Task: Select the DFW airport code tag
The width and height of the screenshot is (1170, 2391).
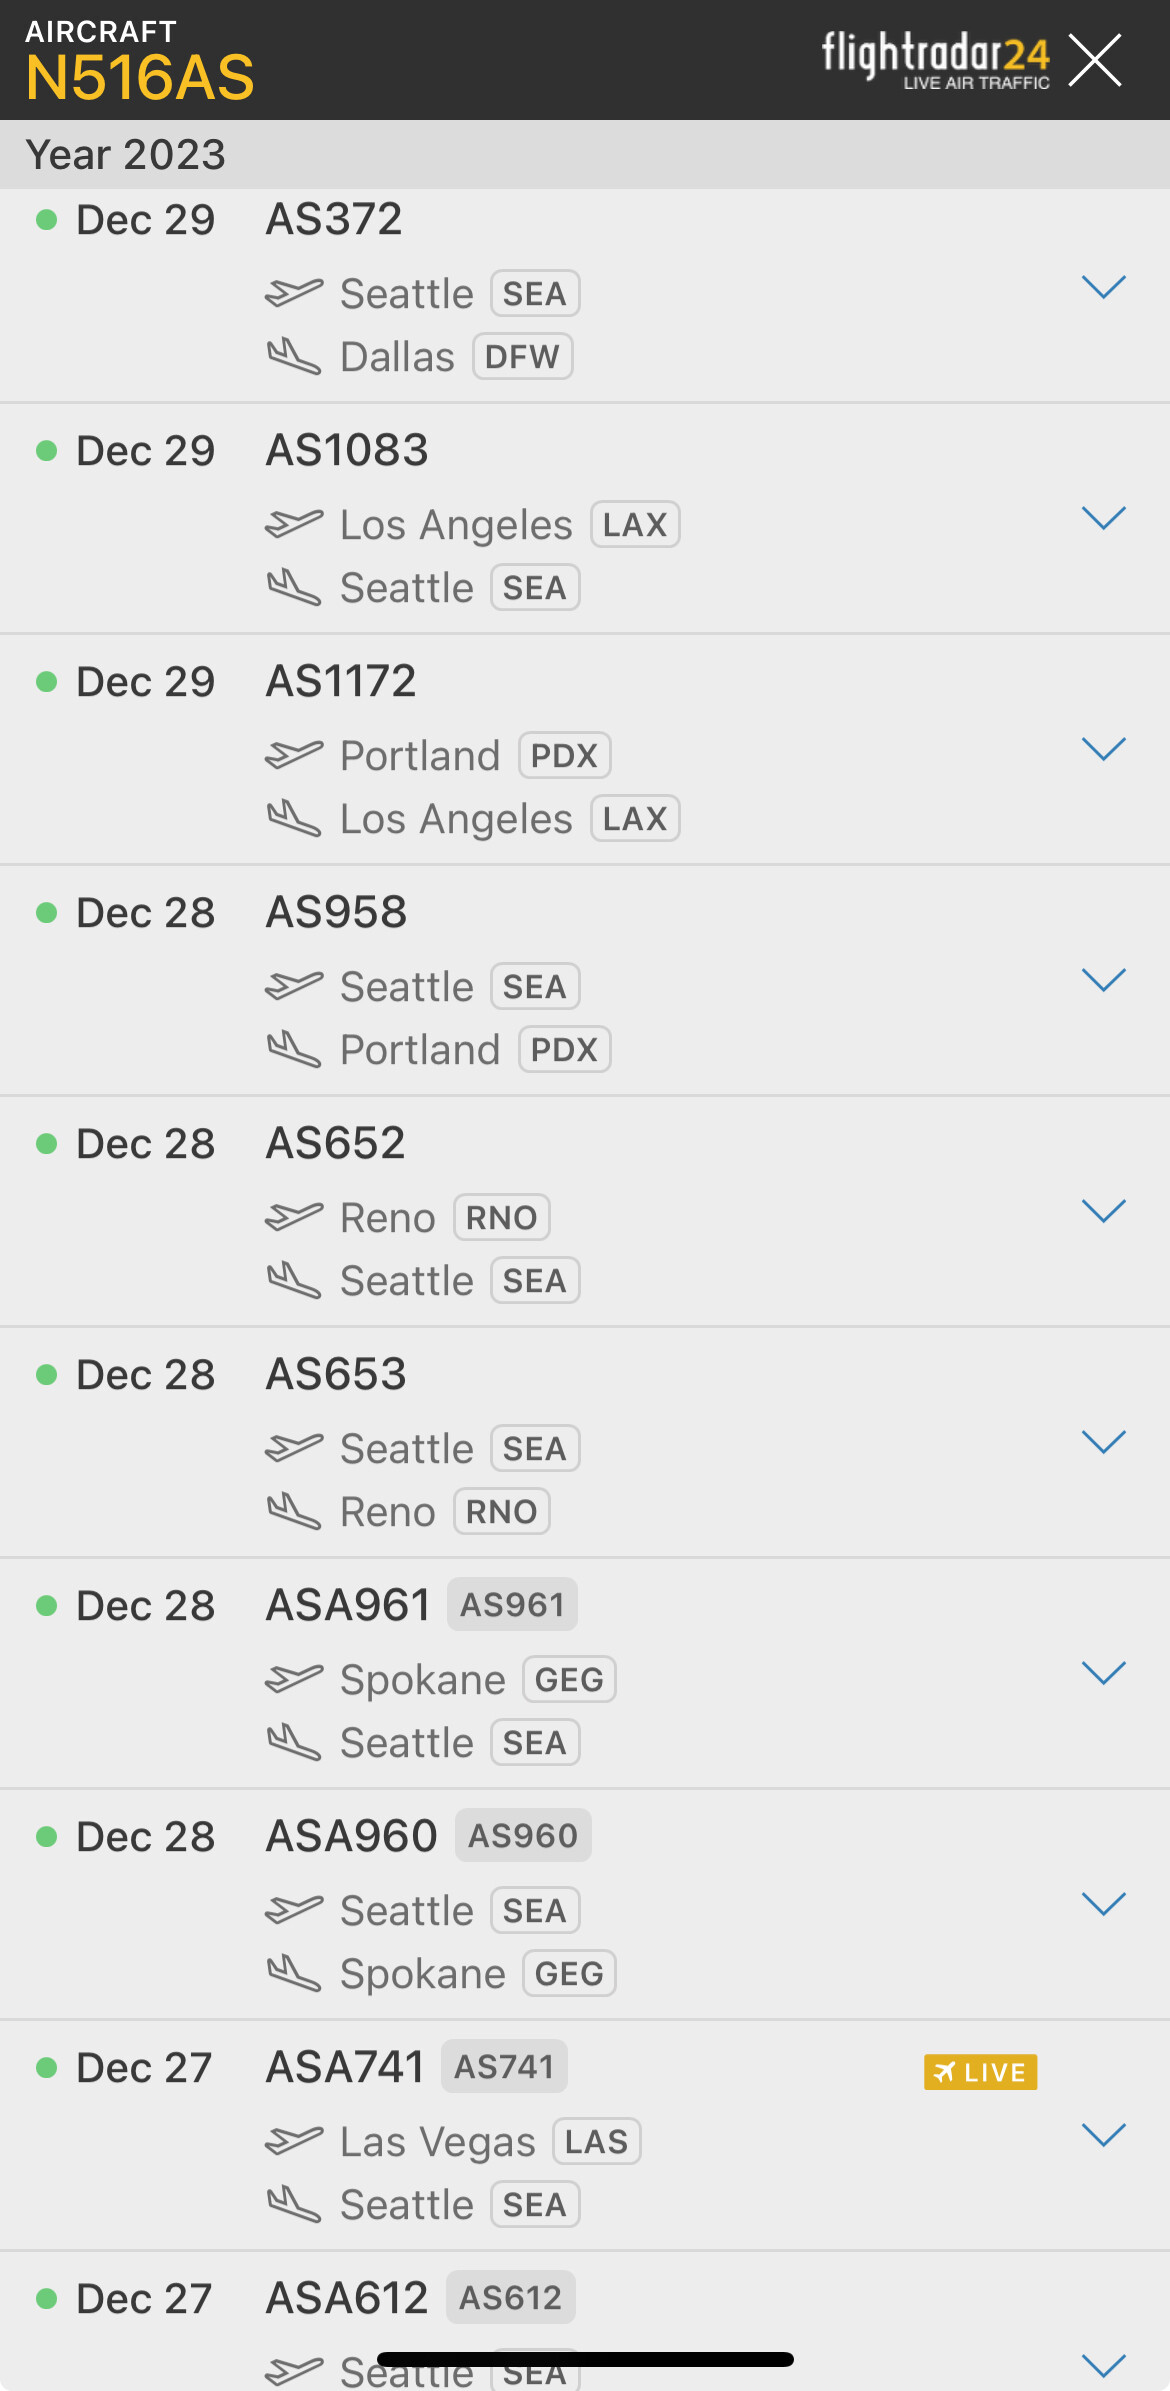Action: click(x=522, y=357)
